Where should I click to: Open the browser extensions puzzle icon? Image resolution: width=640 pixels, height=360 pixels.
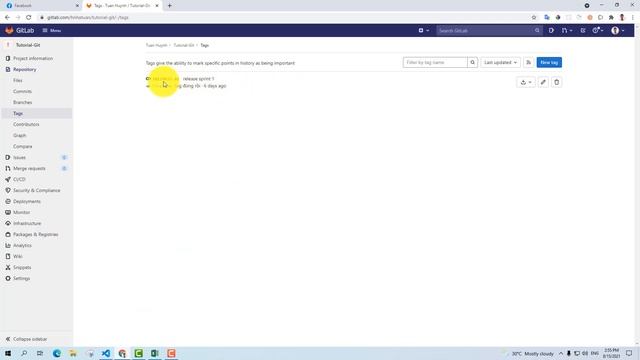click(x=611, y=18)
